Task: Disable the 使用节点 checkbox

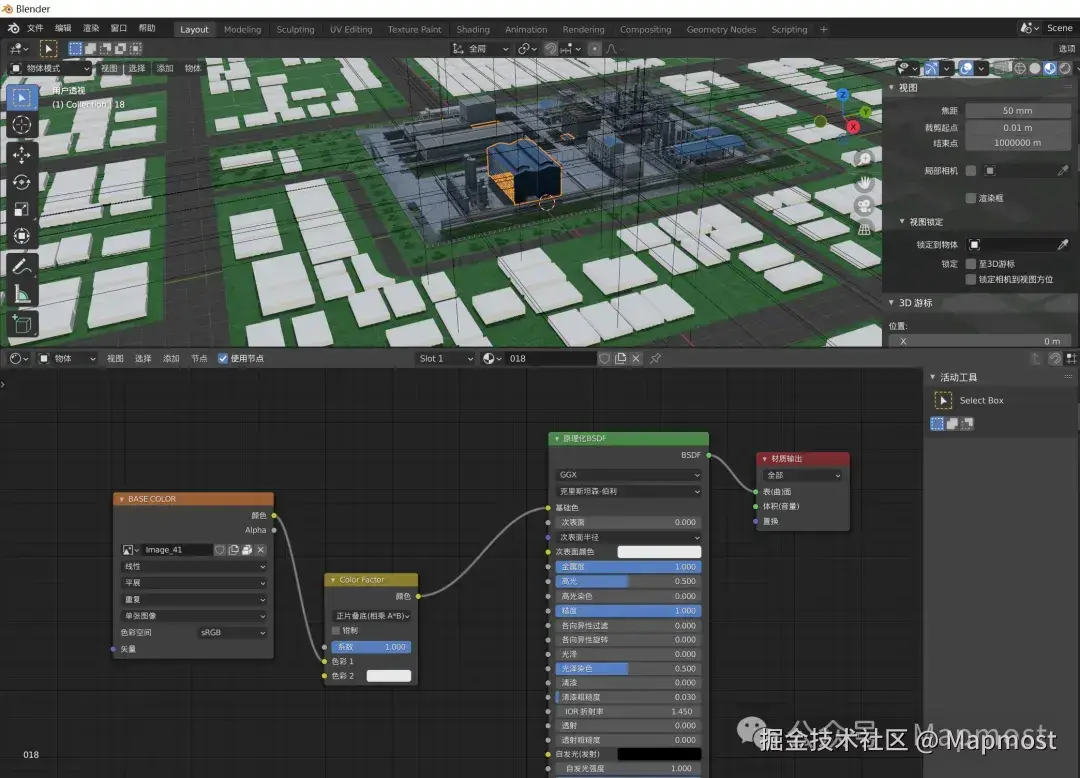Action: tap(223, 358)
